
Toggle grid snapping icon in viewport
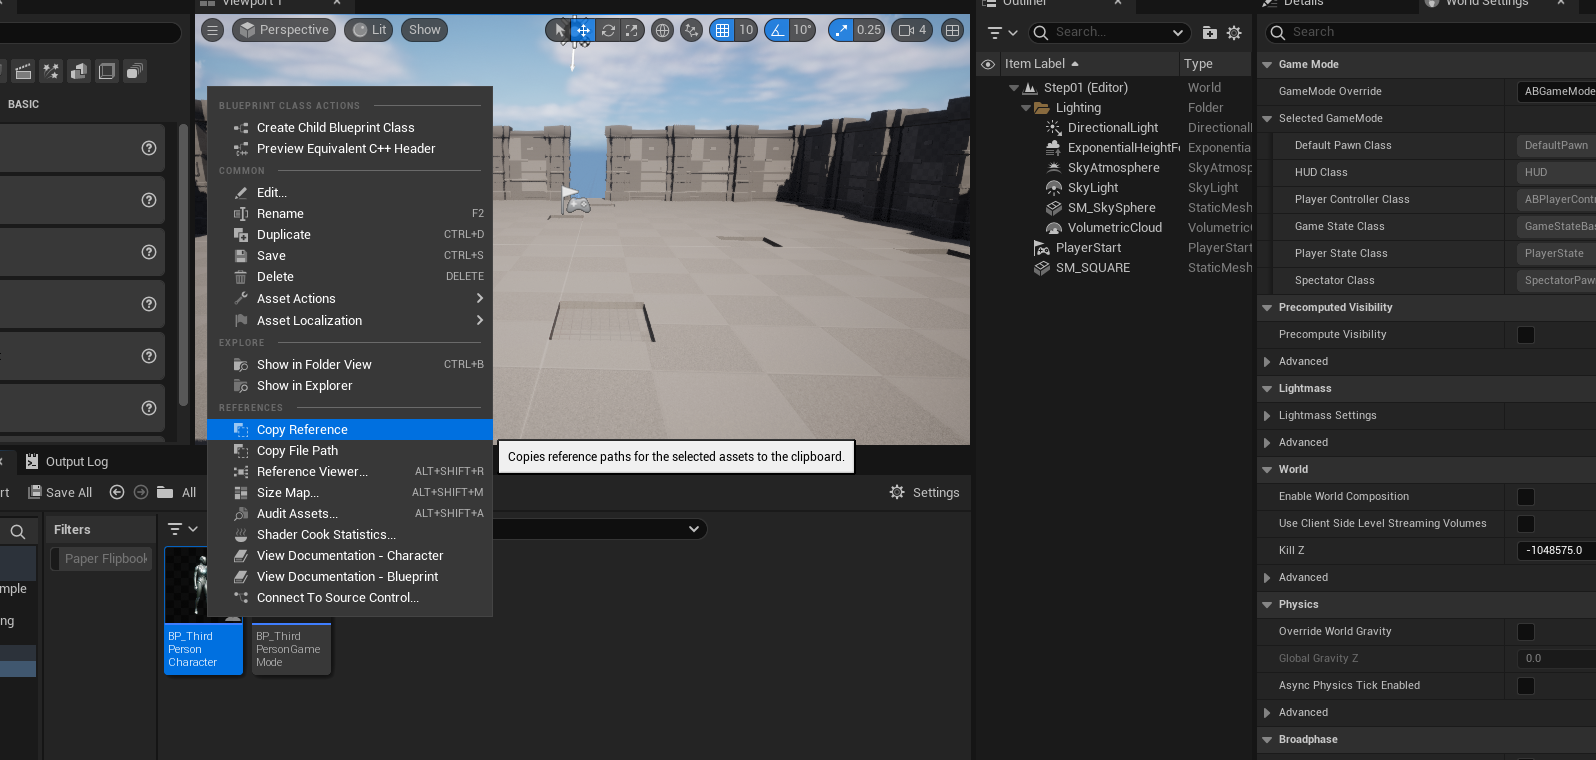pyautogui.click(x=722, y=30)
